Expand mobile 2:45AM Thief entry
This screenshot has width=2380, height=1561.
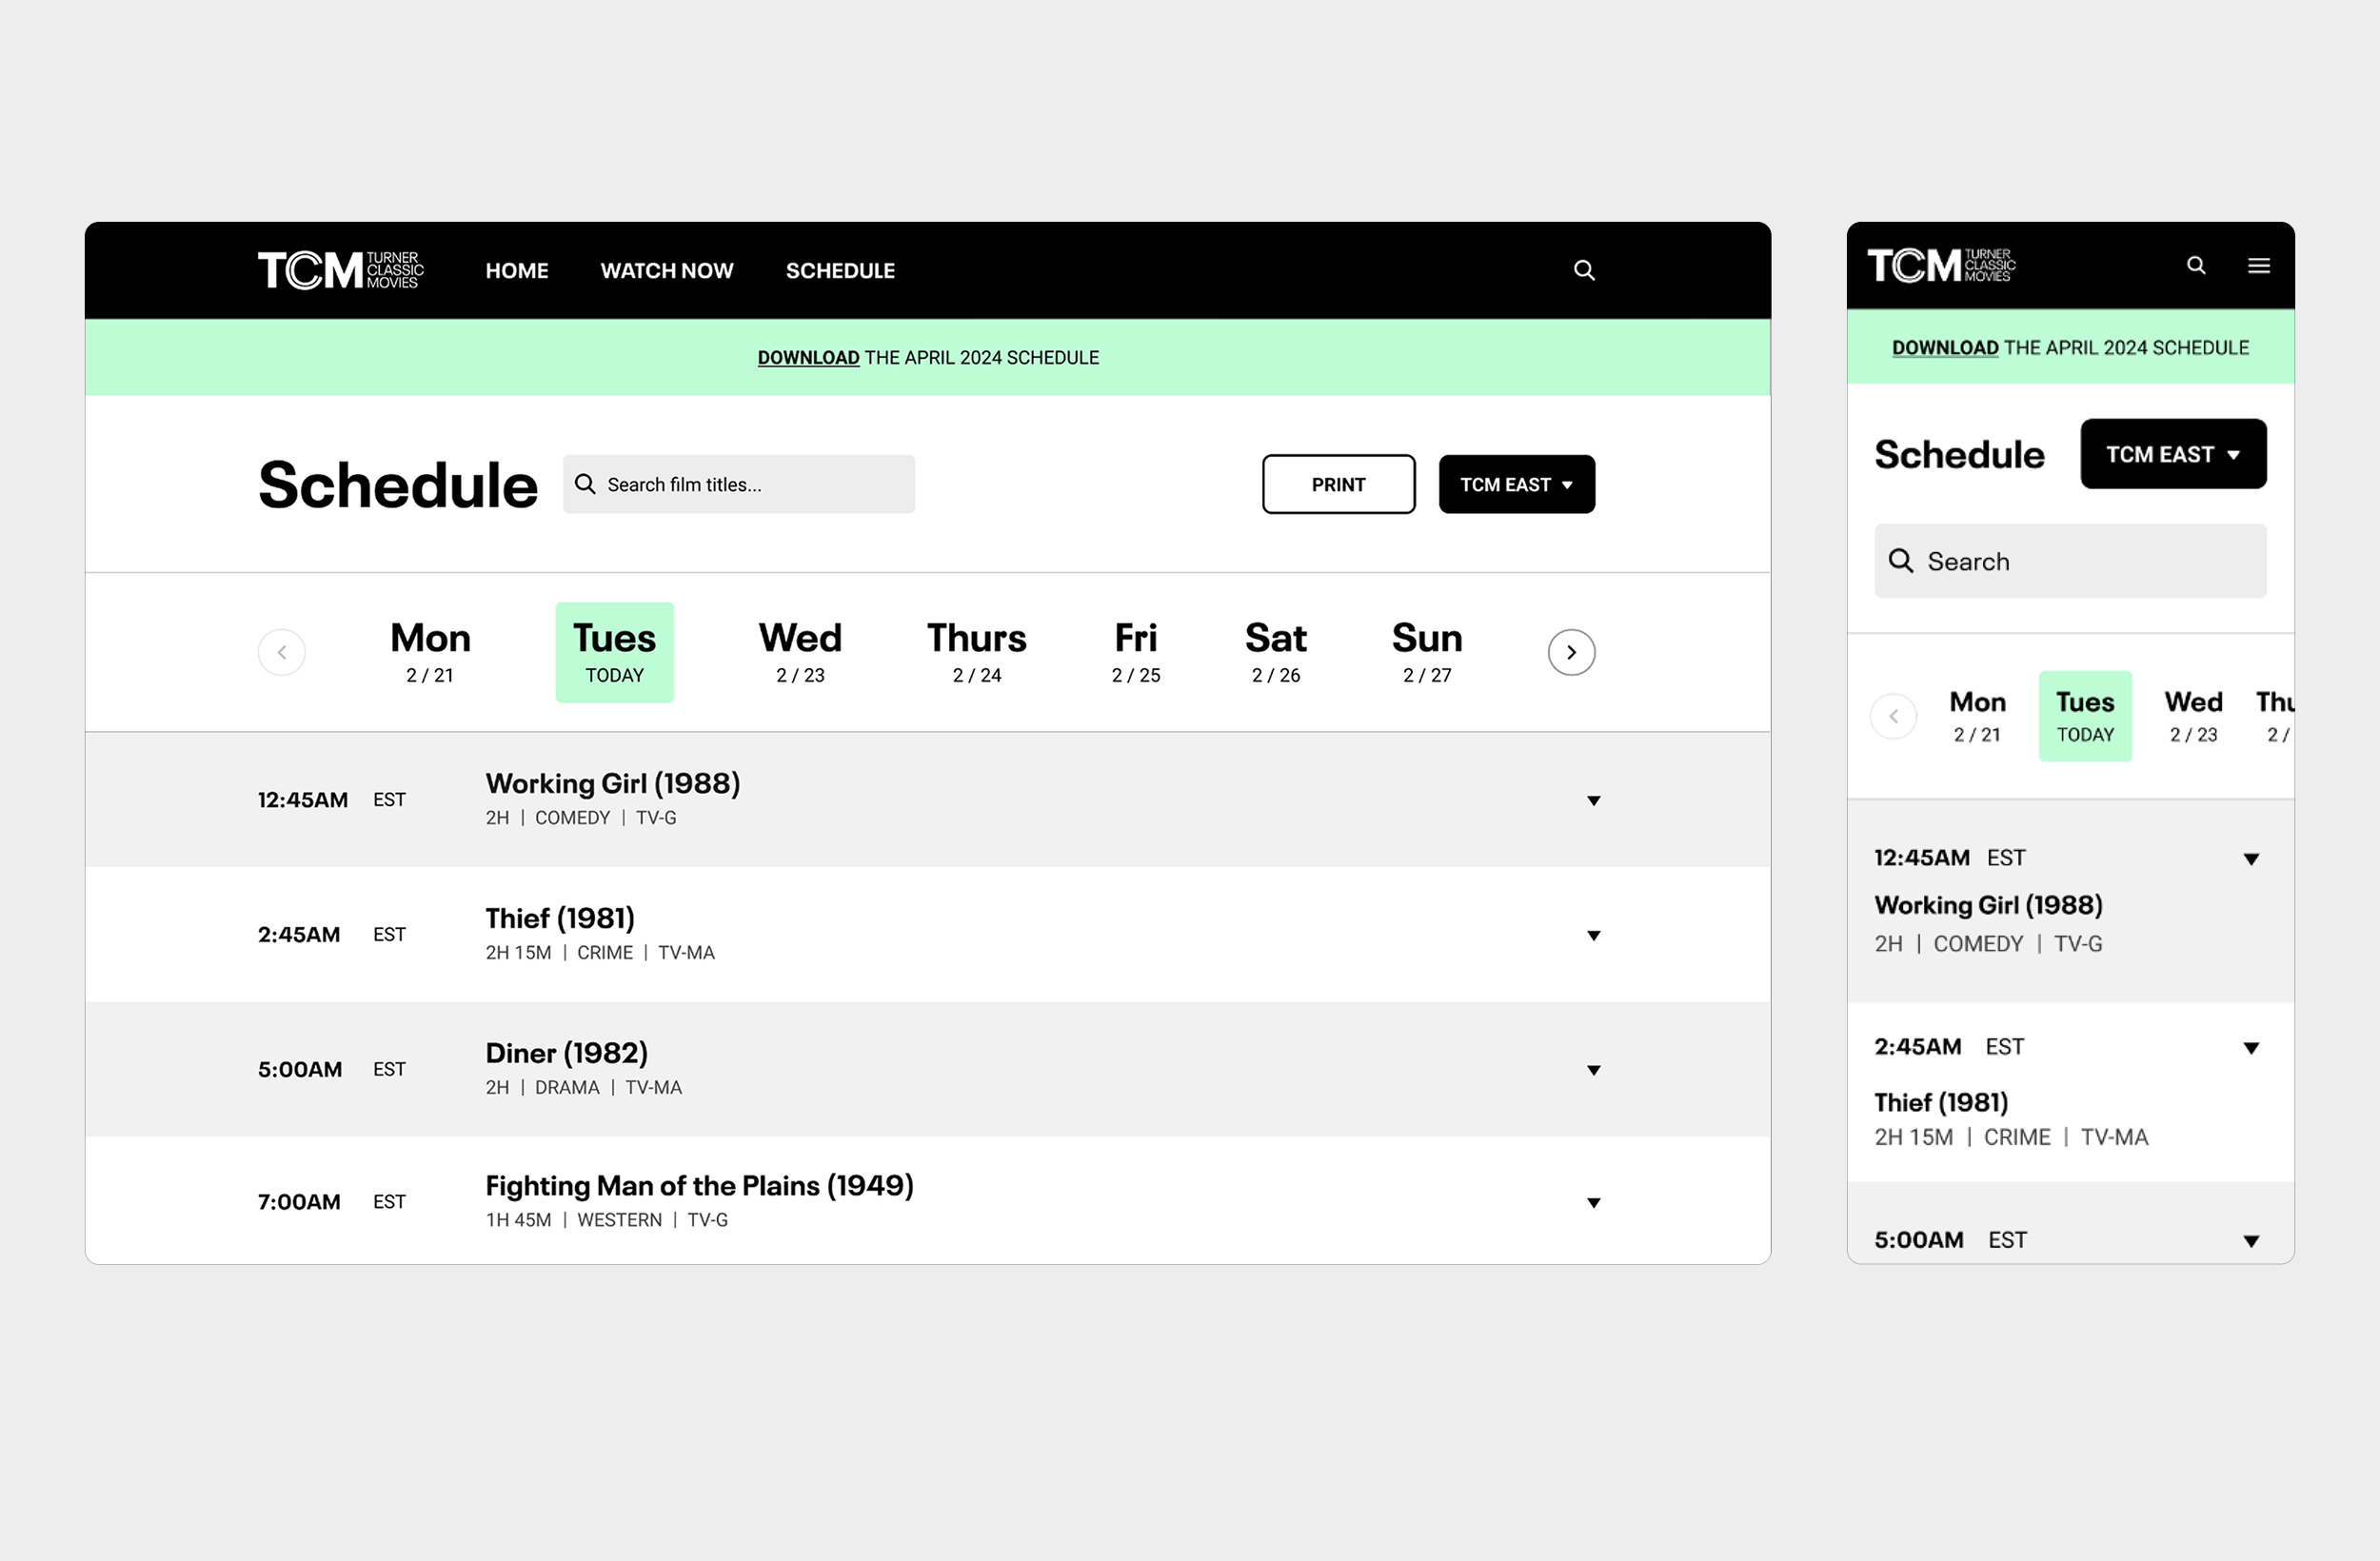click(x=2251, y=1049)
